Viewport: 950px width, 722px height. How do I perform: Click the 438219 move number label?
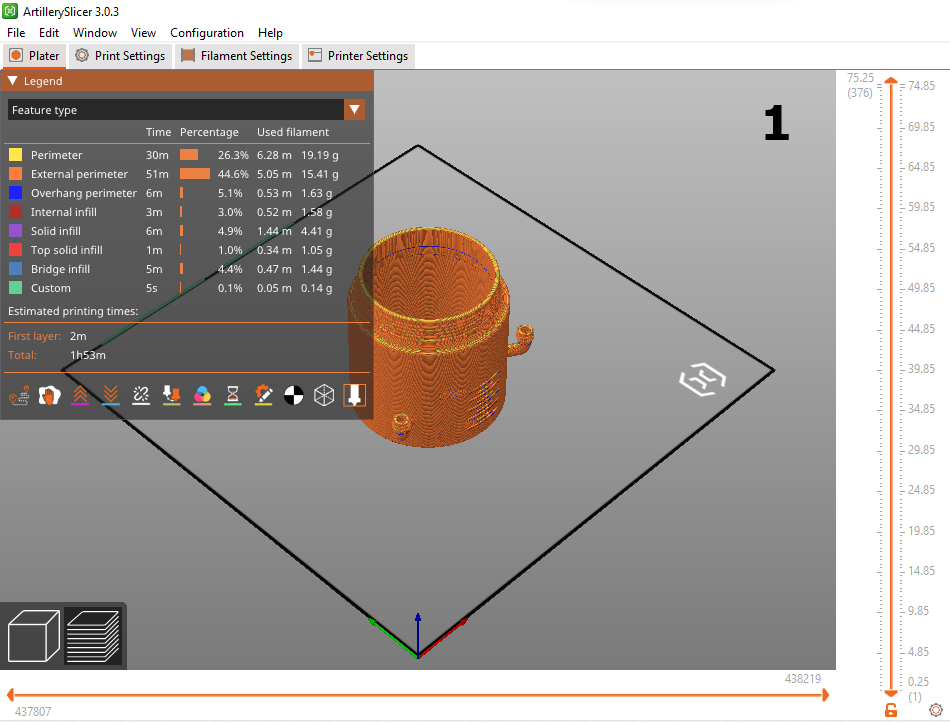point(803,679)
